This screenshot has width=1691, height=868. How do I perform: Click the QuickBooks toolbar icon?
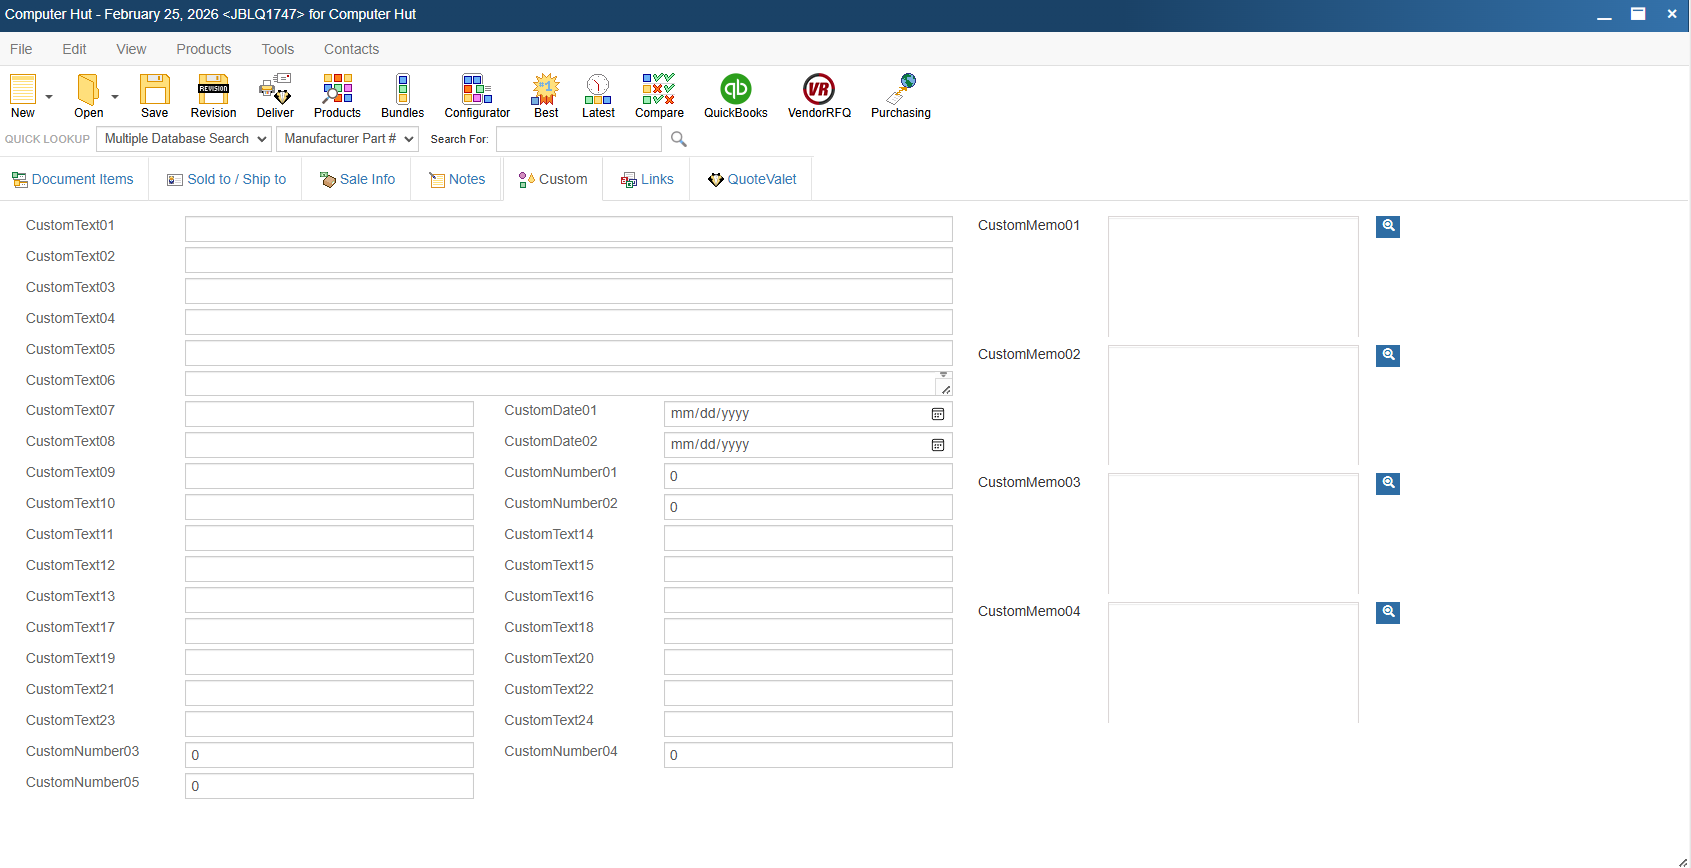click(x=735, y=90)
